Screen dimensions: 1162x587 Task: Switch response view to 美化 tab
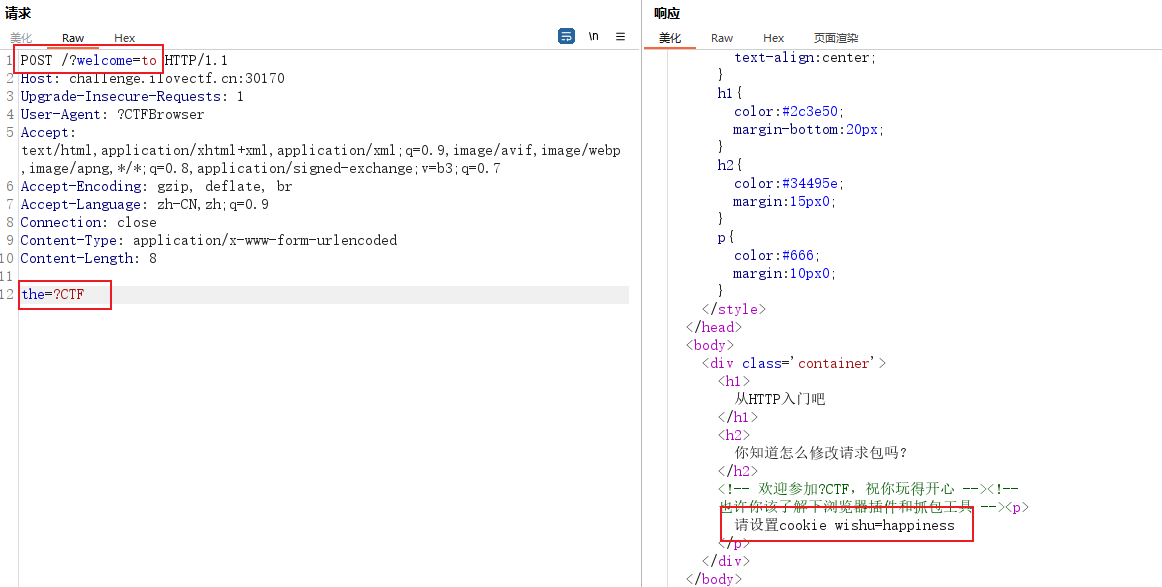pos(670,38)
